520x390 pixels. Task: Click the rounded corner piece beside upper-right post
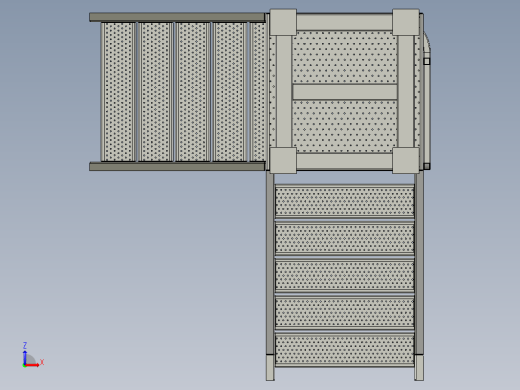pyautogui.click(x=427, y=42)
